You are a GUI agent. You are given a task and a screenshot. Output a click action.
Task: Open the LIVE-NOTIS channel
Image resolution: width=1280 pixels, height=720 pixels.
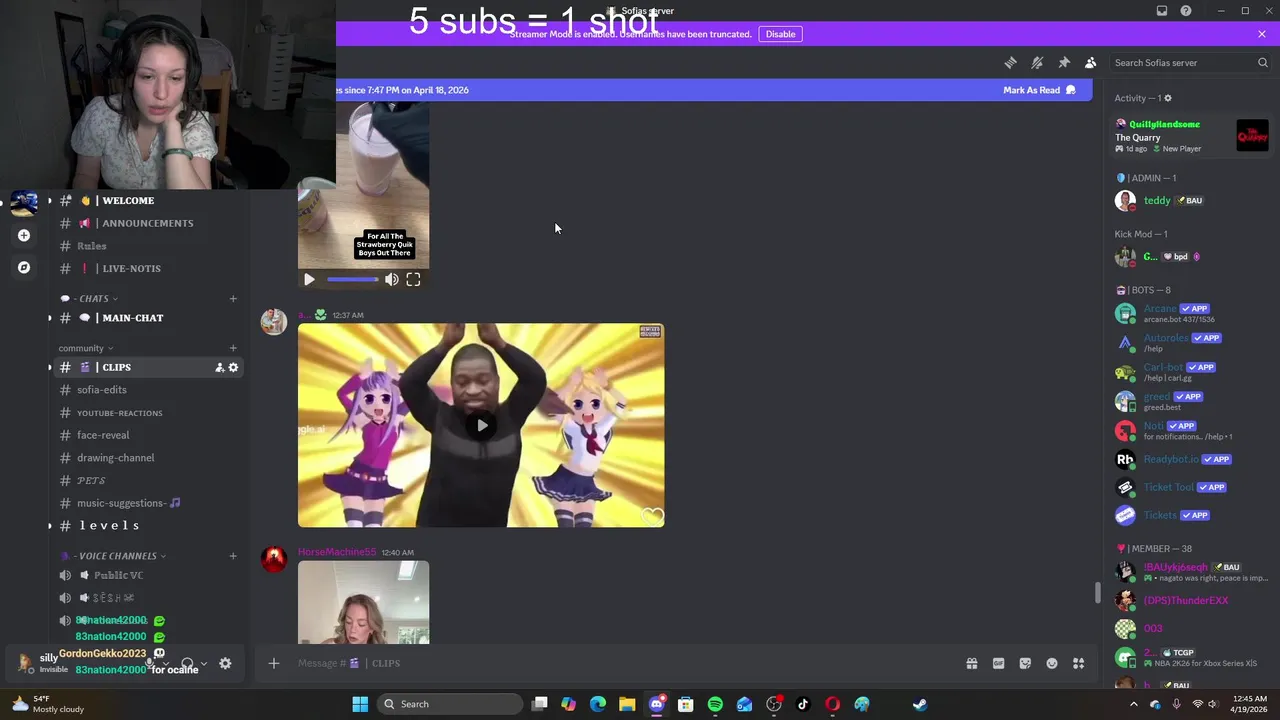click(146, 268)
